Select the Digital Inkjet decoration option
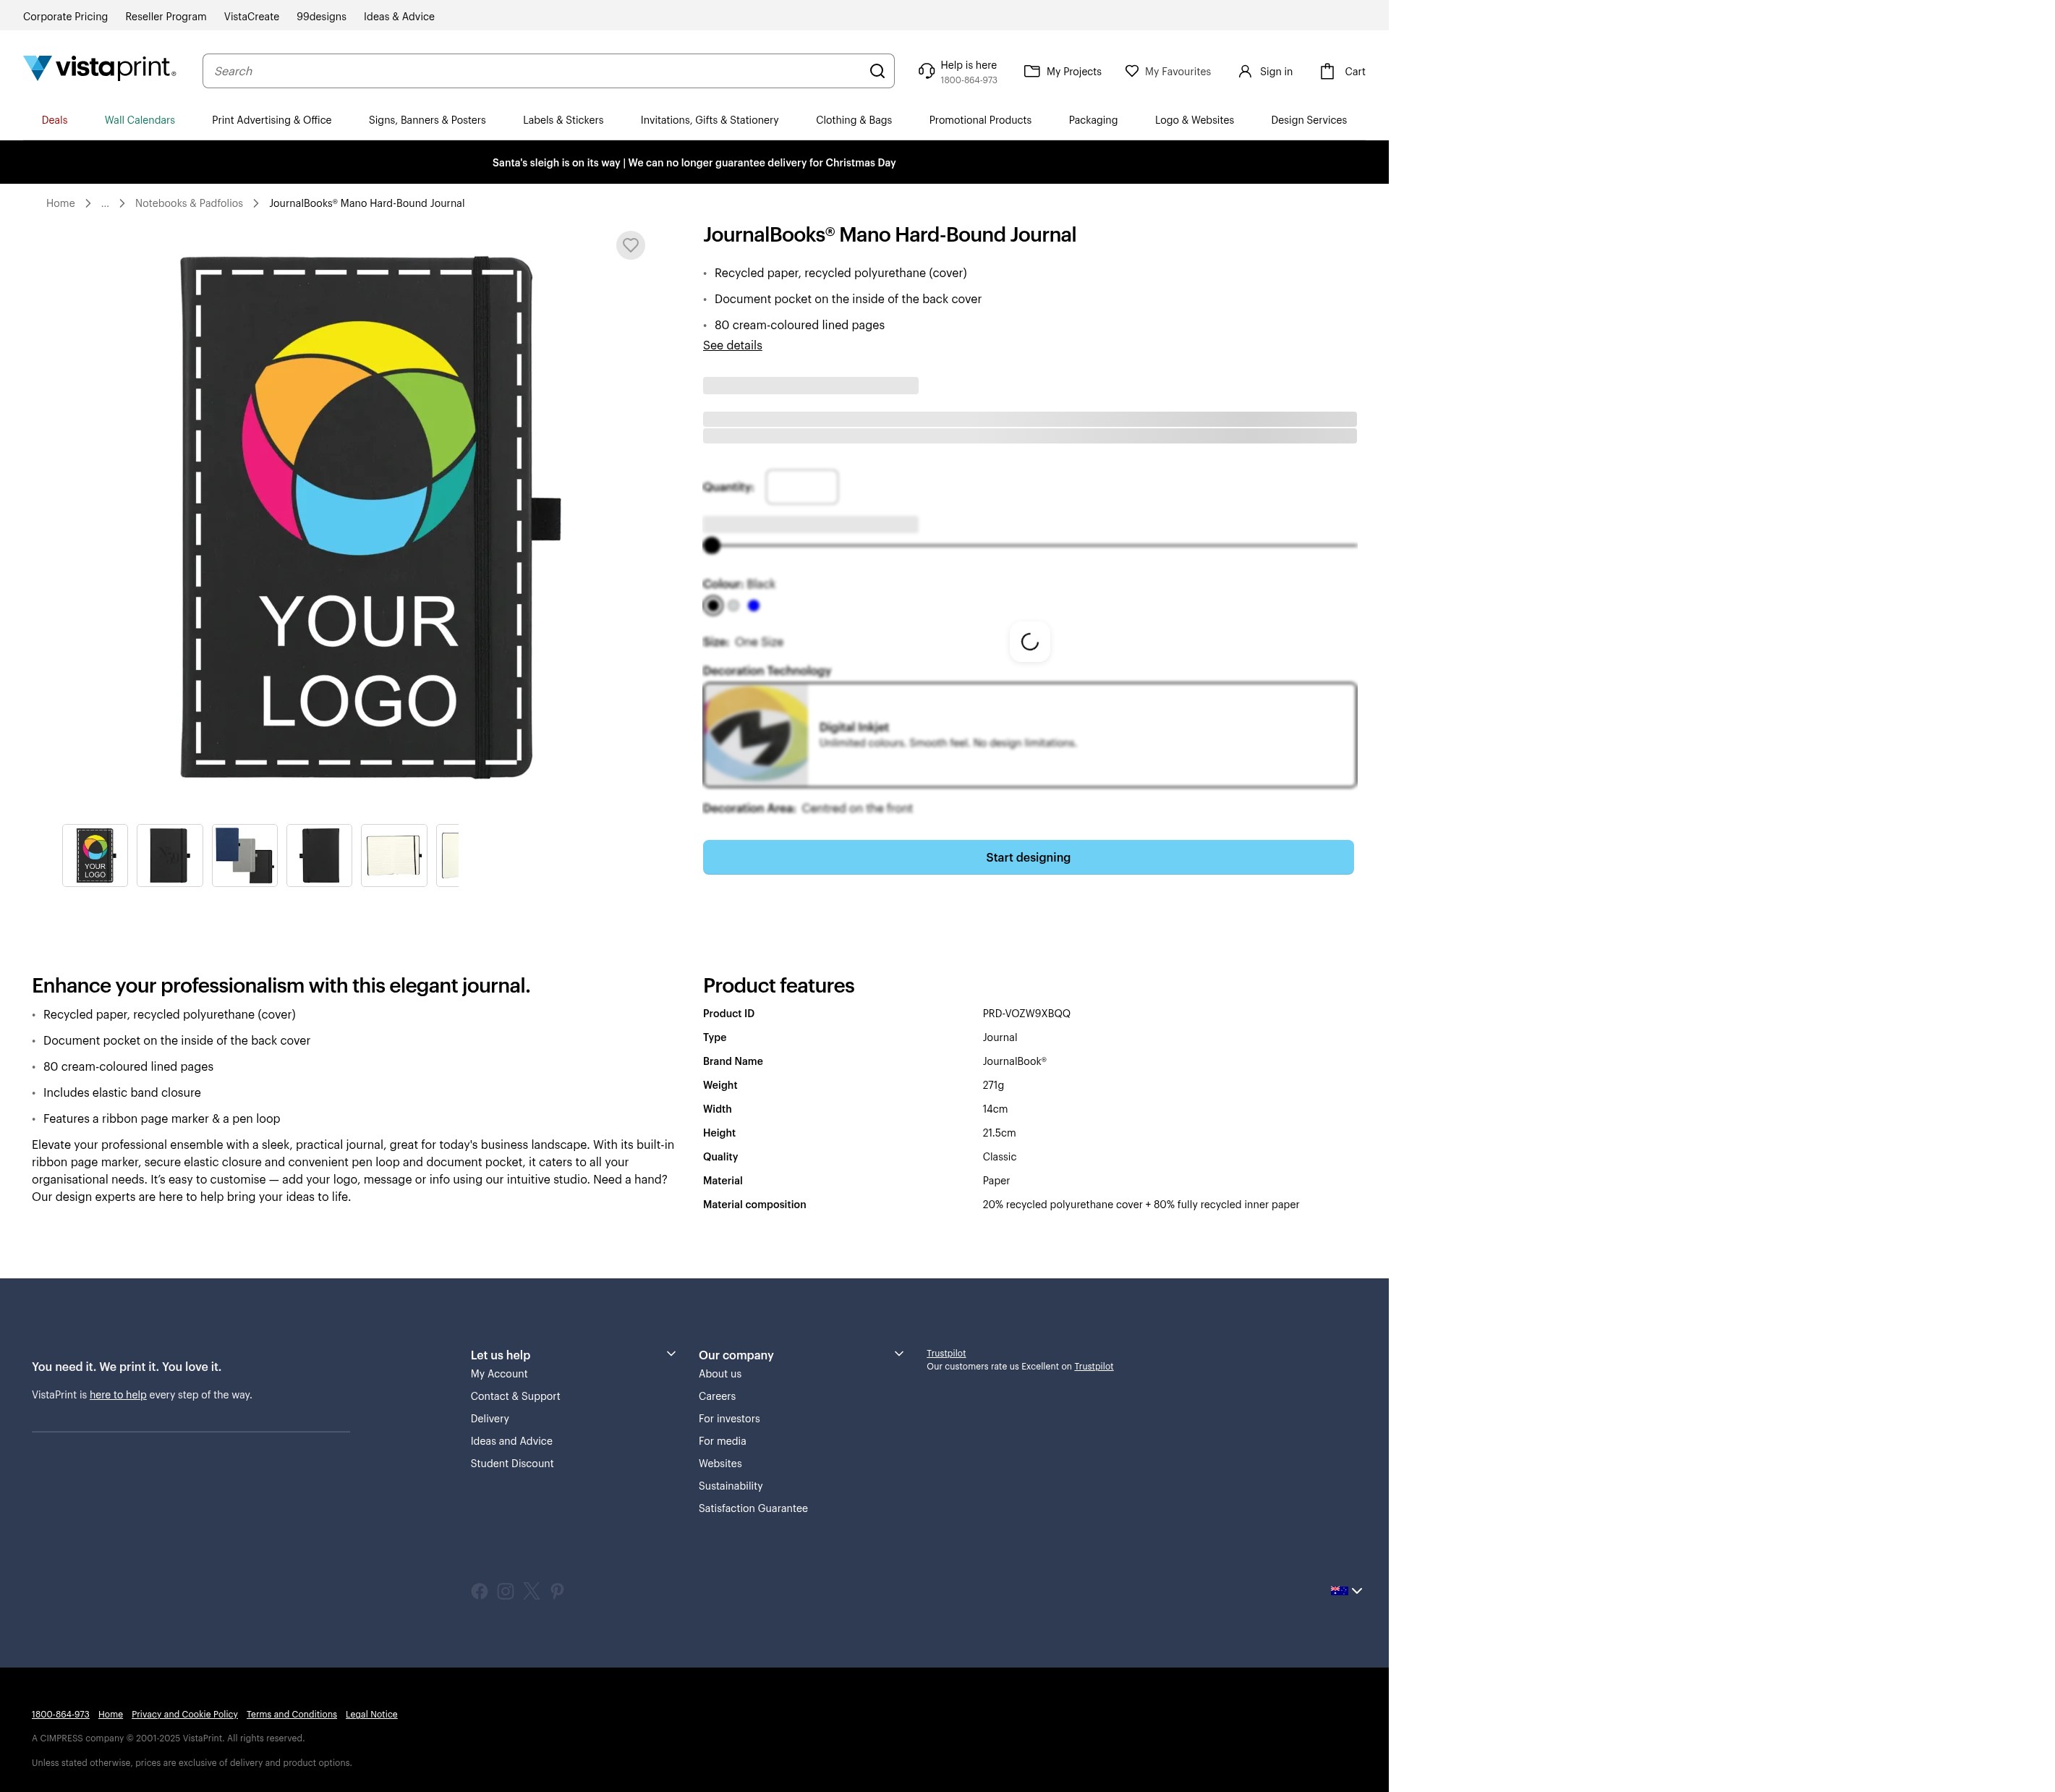 click(1029, 735)
